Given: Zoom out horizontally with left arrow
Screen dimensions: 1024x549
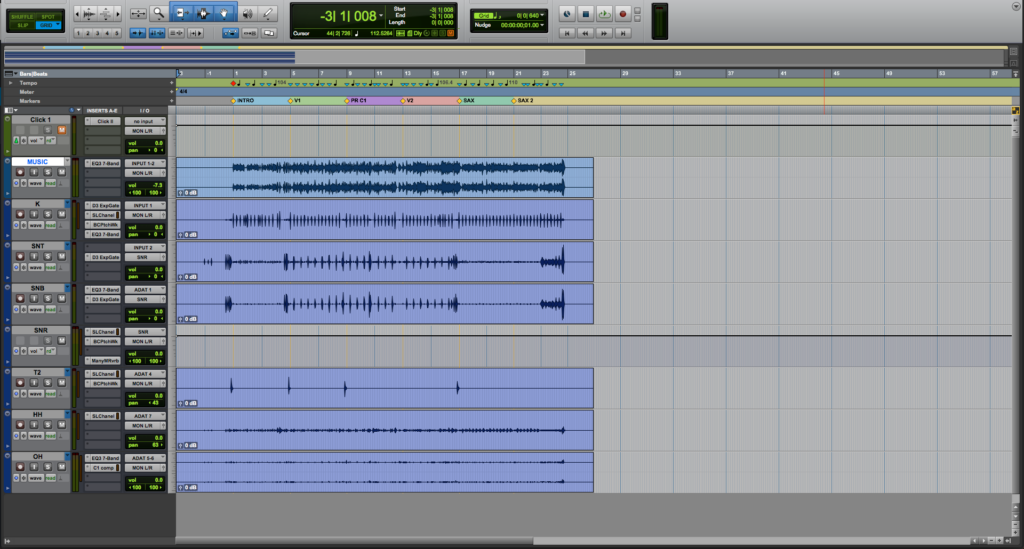Looking at the screenshot, I should click(78, 13).
